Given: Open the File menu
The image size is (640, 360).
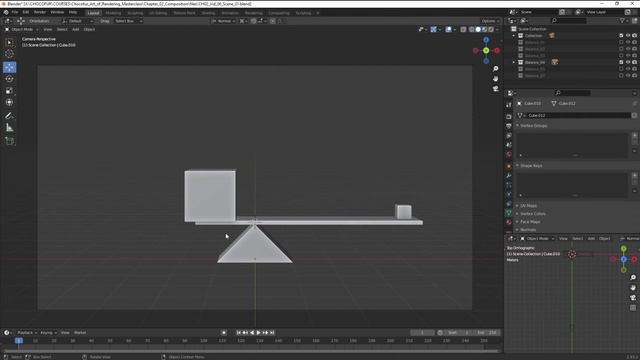Looking at the screenshot, I should point(15,12).
